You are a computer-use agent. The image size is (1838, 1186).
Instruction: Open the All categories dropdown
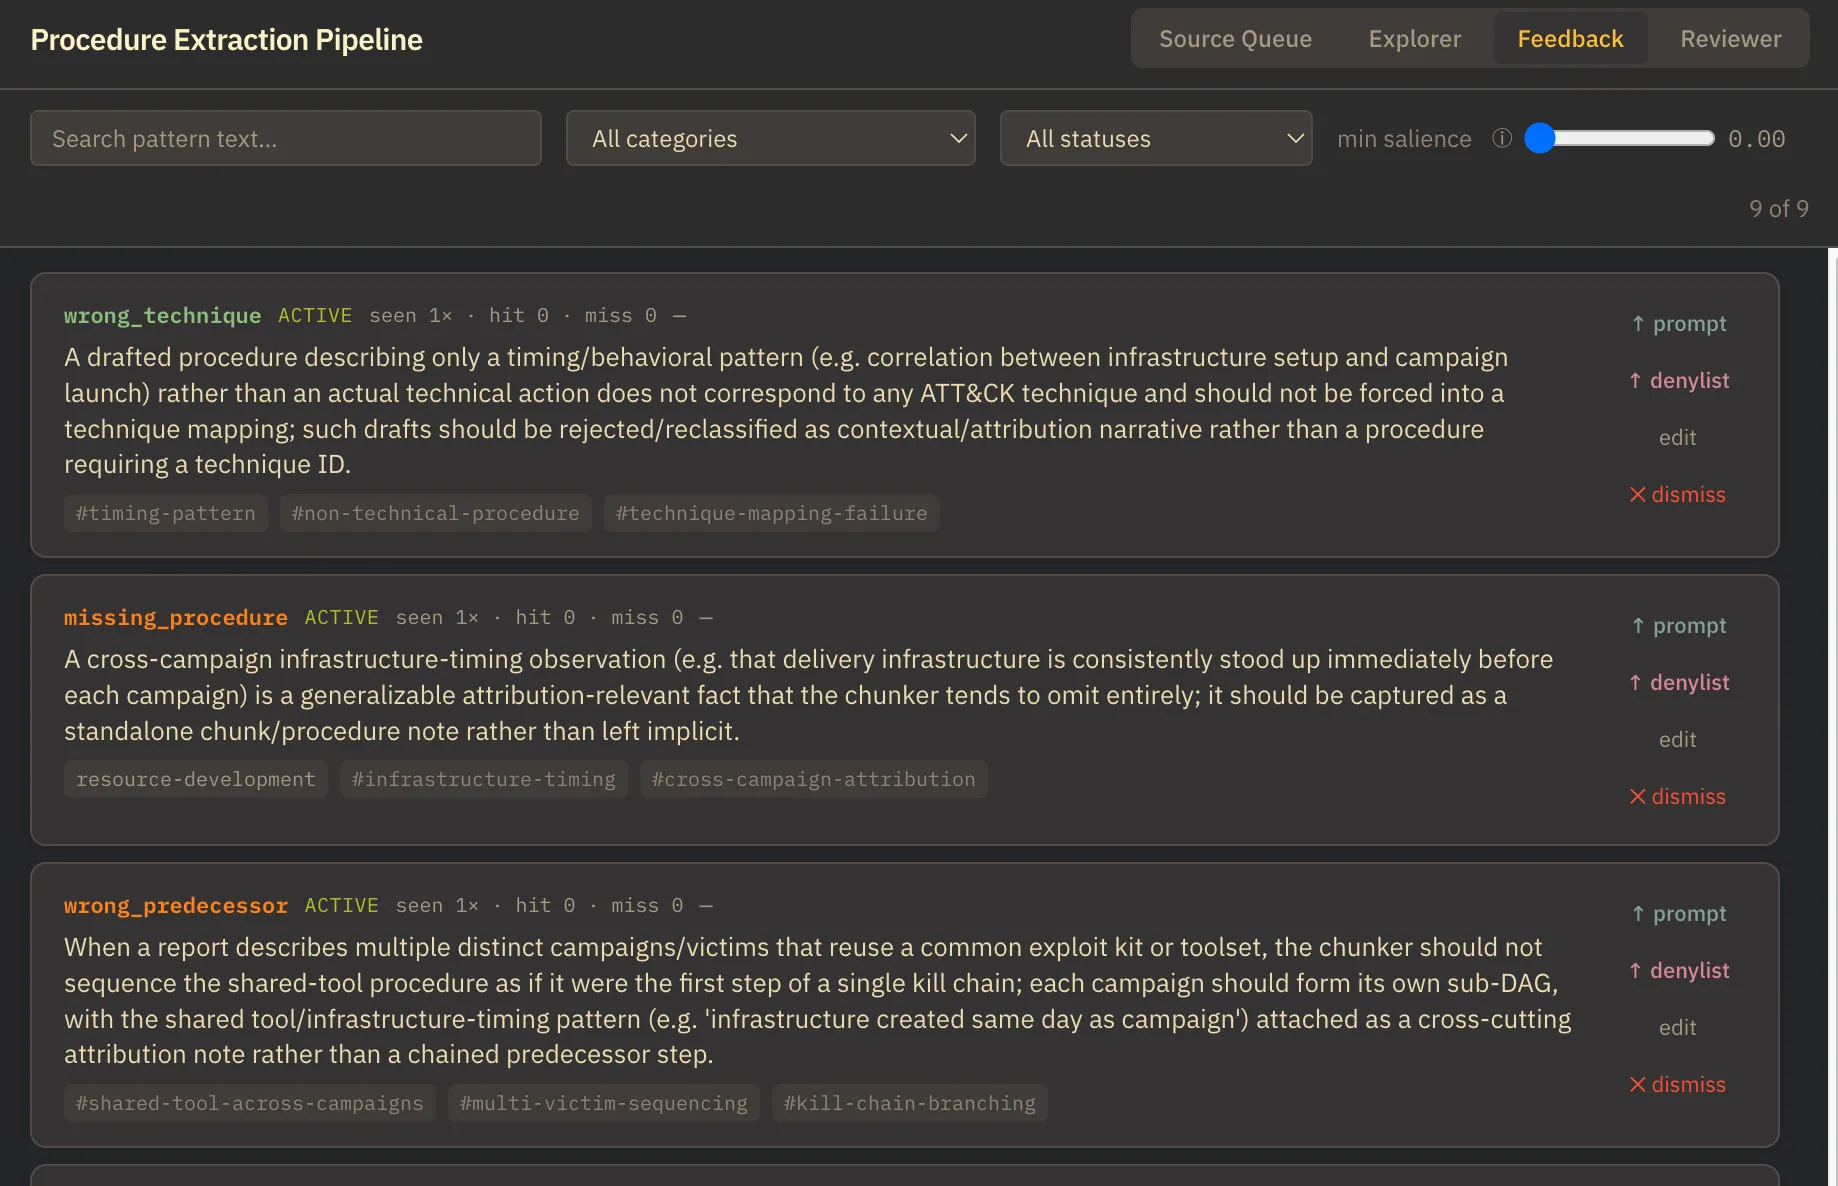coord(770,138)
